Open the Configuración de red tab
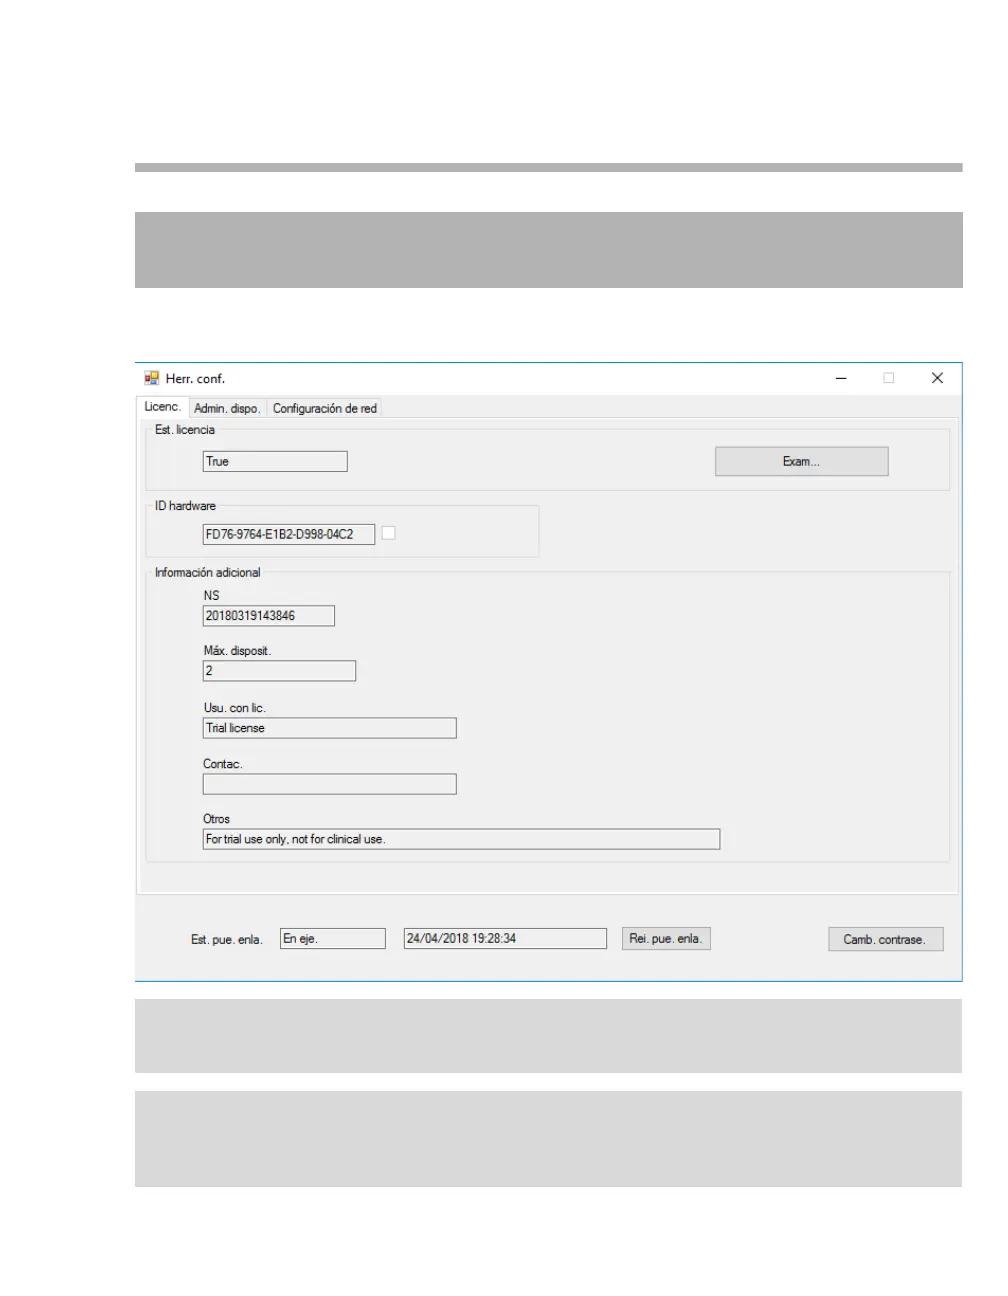The width and height of the screenshot is (1008, 1296). pos(324,408)
